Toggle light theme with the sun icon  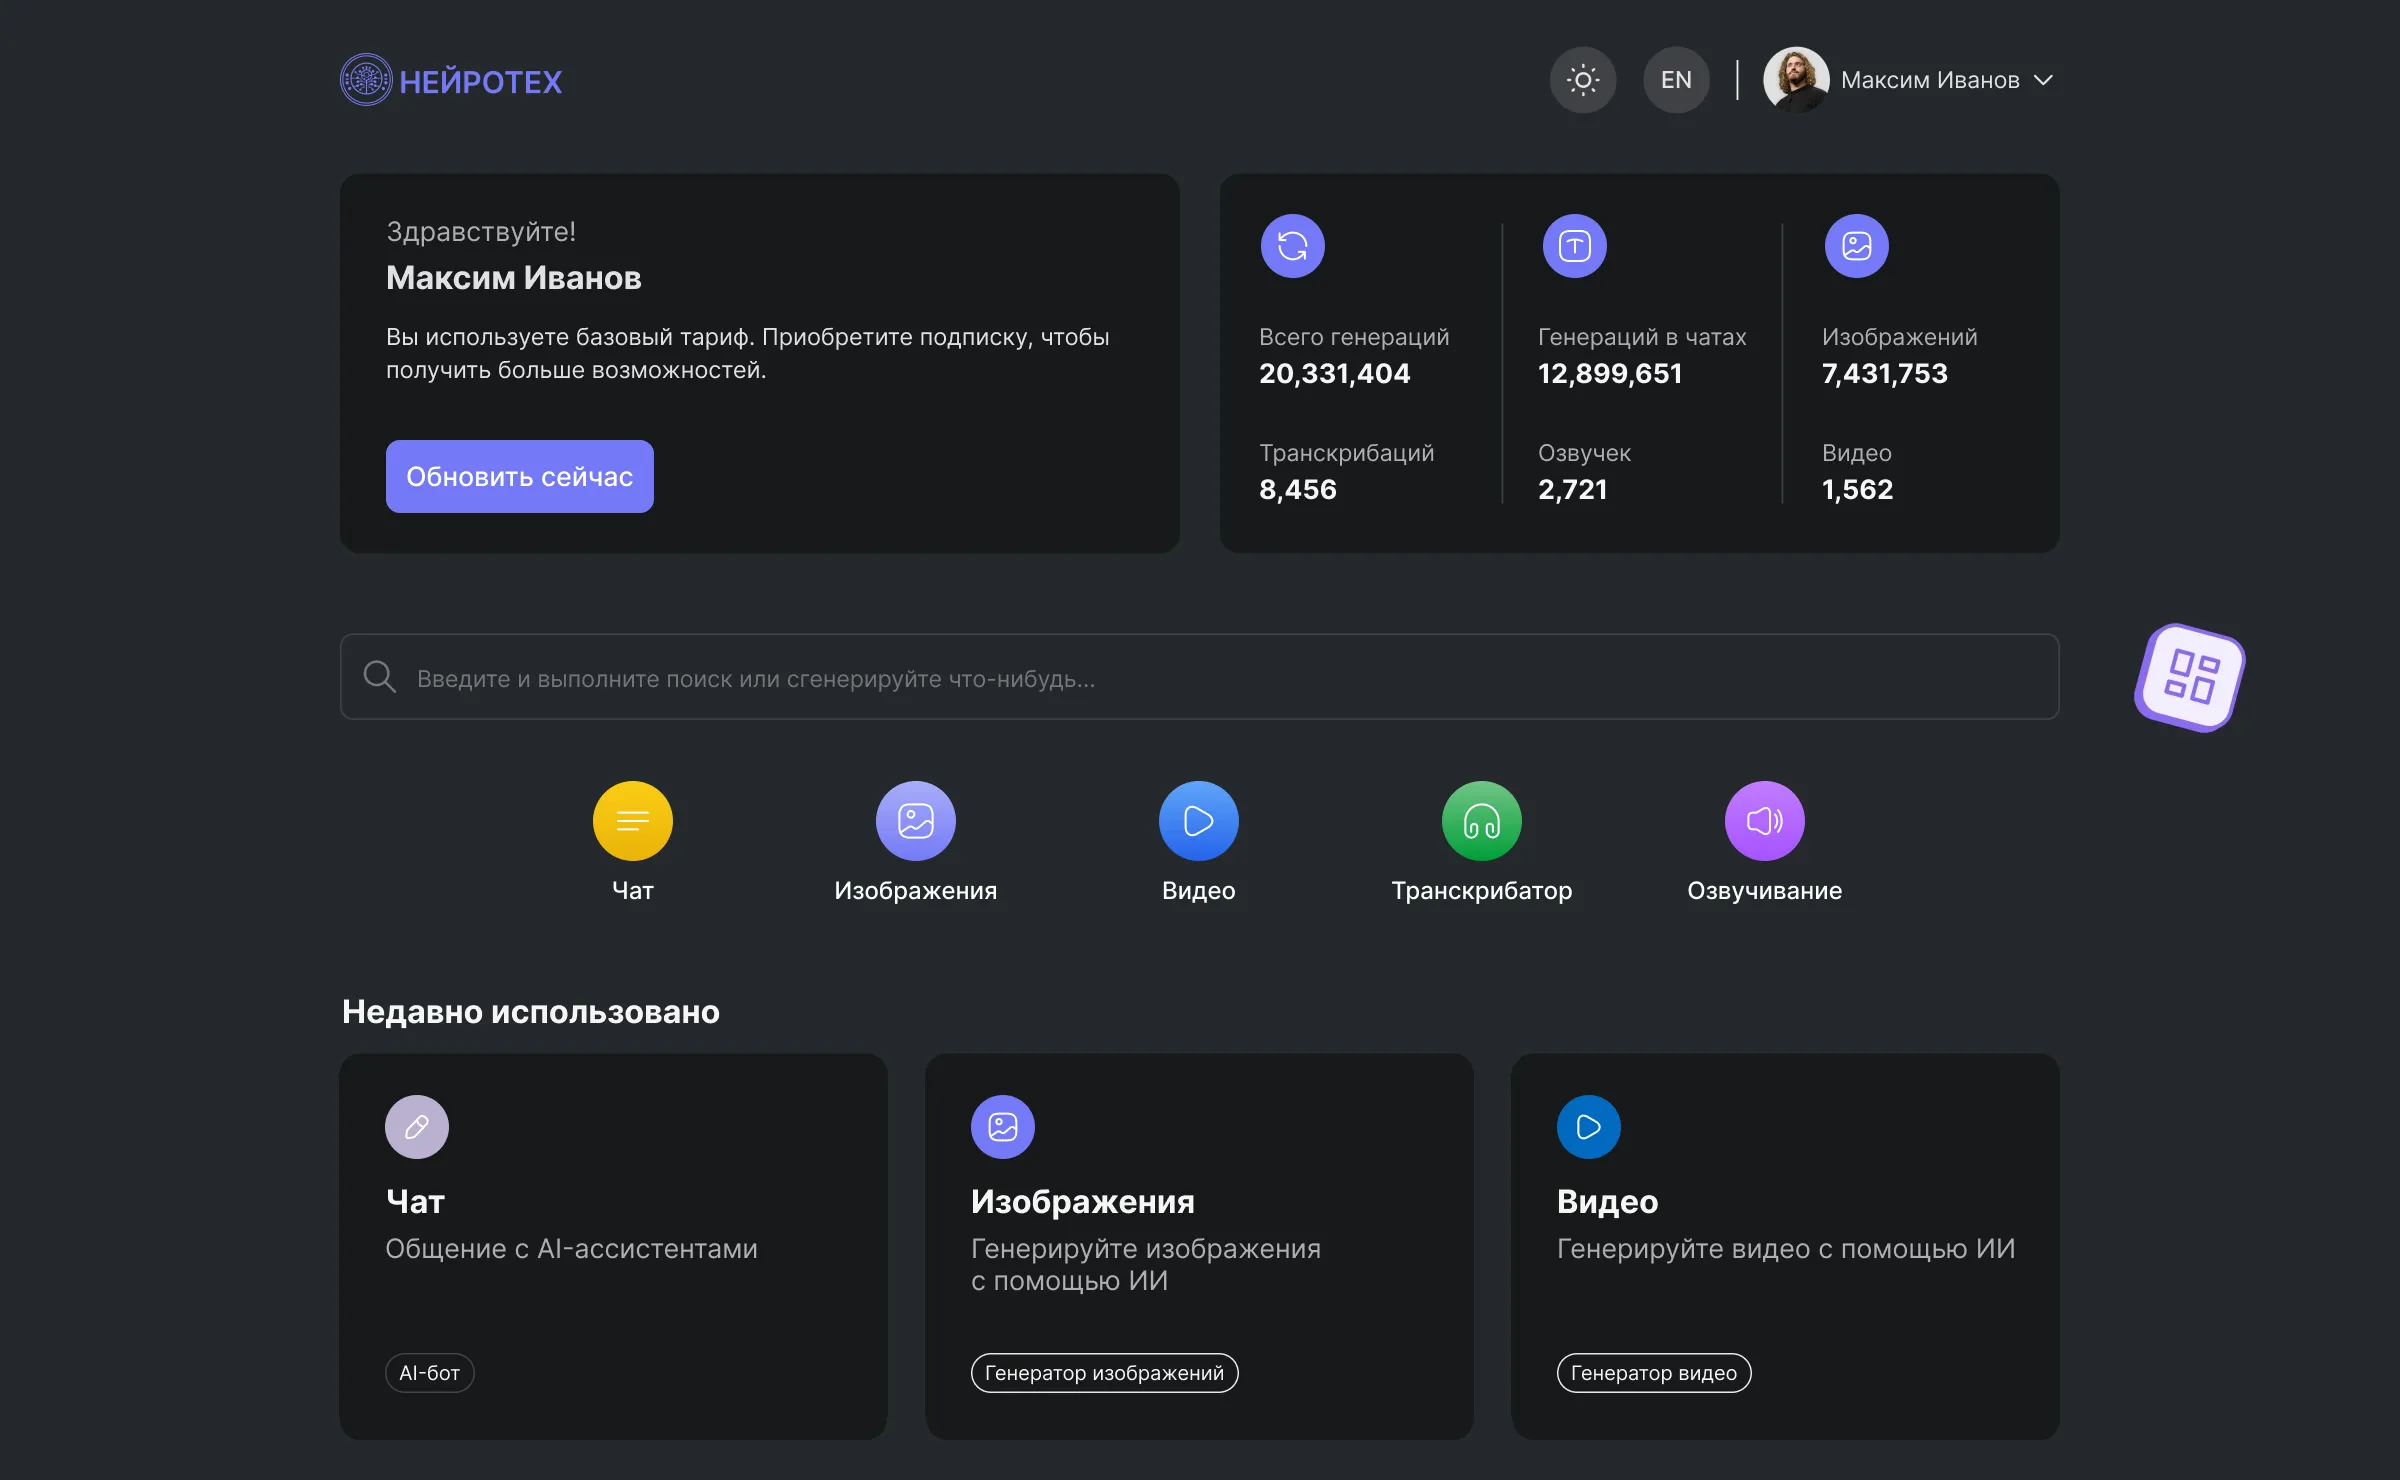(1583, 79)
